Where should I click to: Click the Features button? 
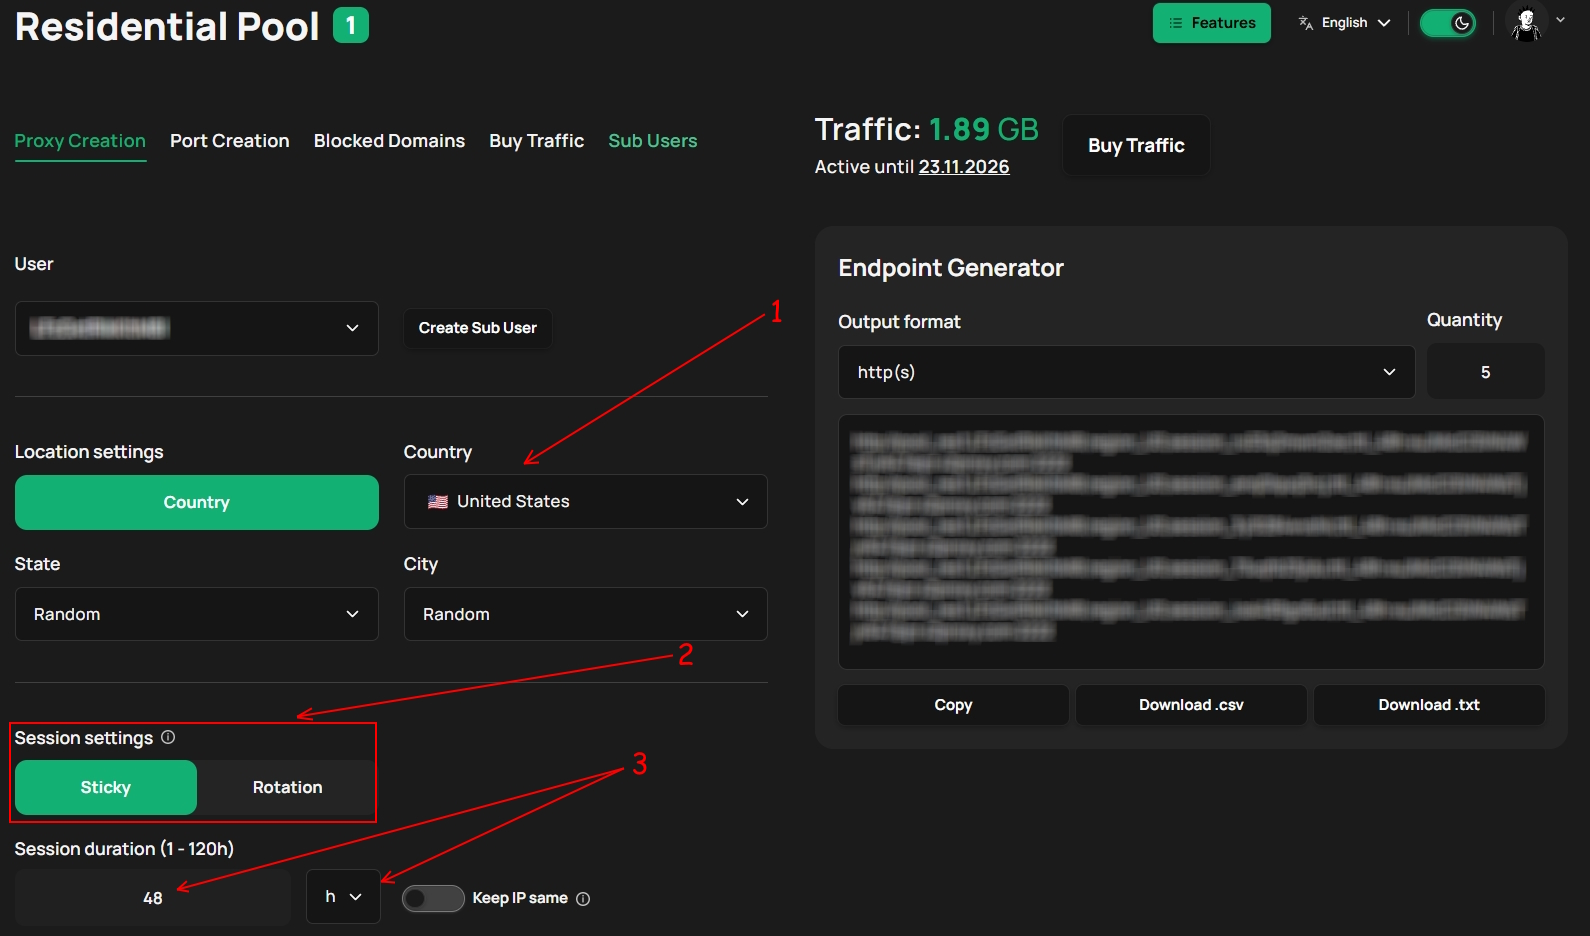pyautogui.click(x=1212, y=23)
